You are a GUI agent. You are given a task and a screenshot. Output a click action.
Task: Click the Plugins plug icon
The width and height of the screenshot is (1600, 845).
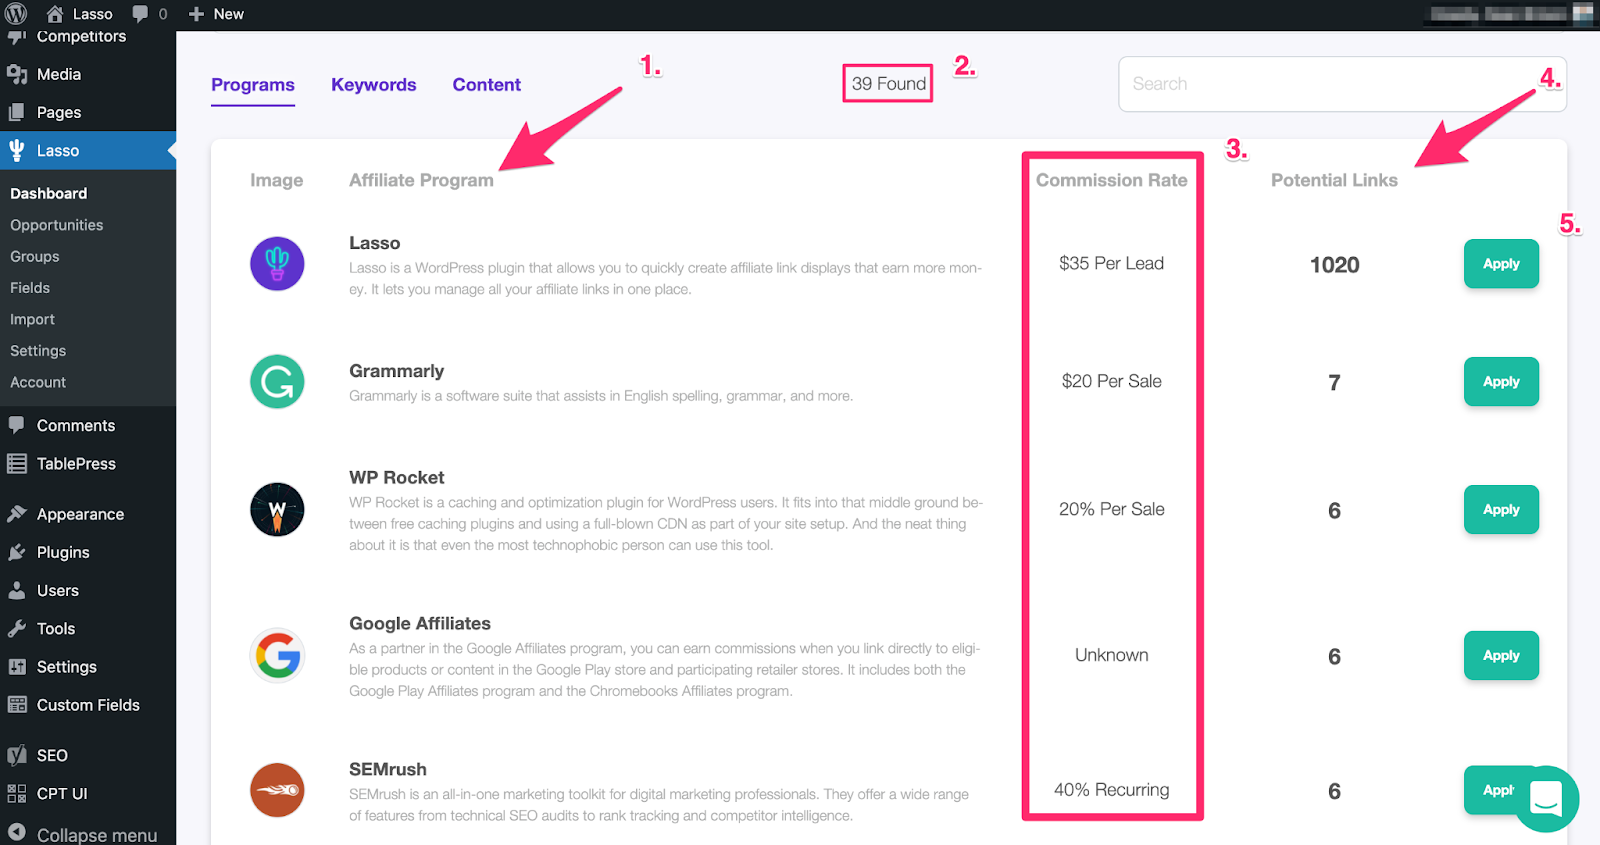click(17, 552)
